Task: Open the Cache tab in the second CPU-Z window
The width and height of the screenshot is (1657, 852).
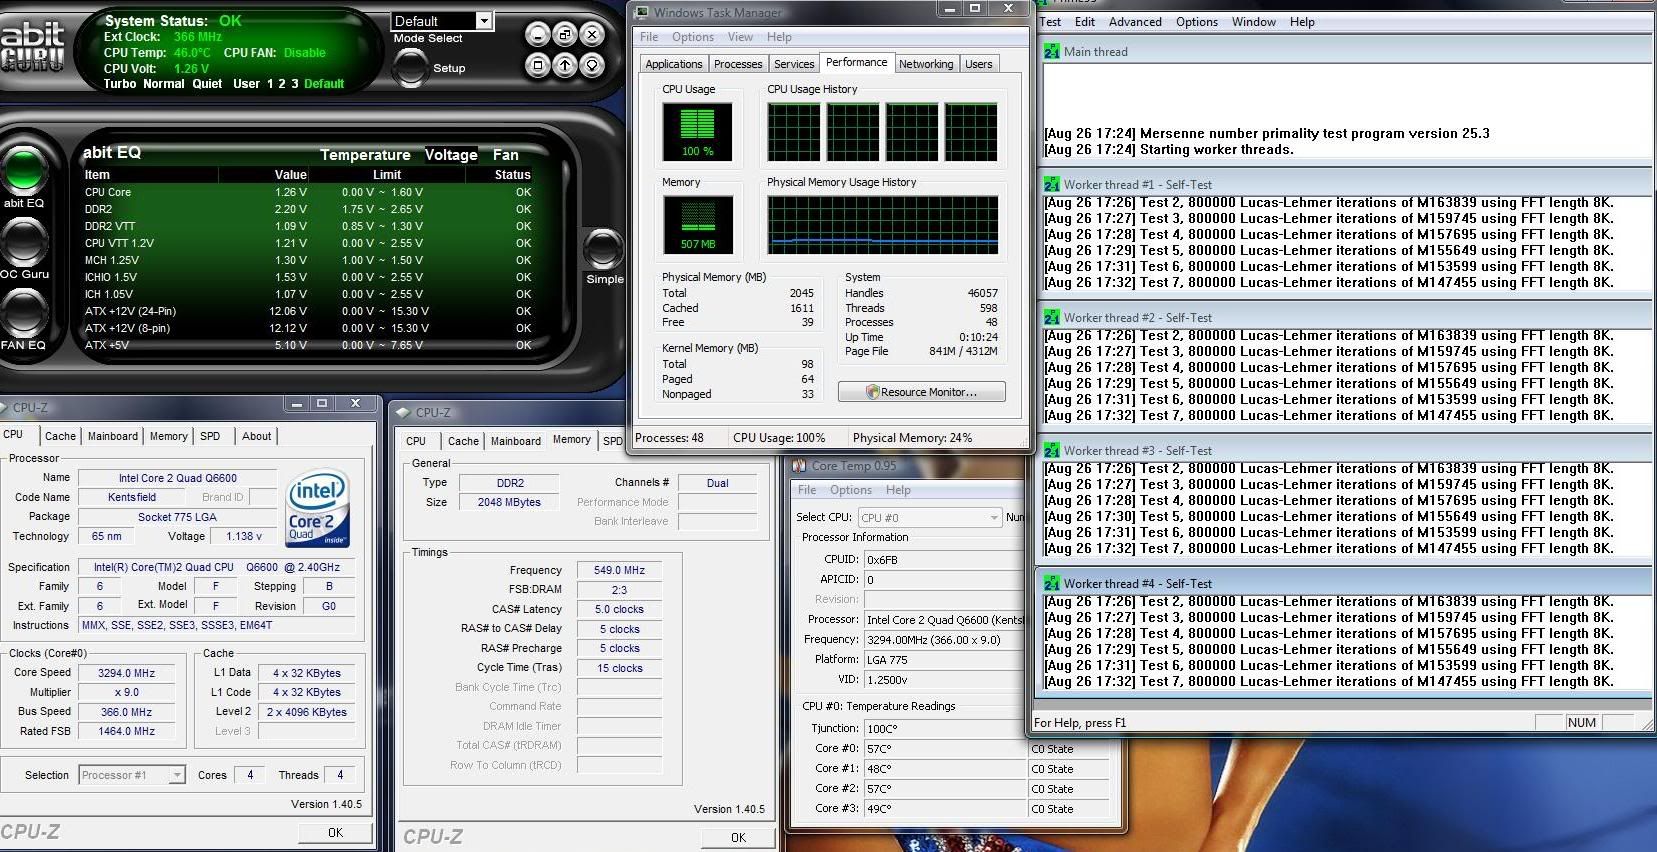Action: 463,441
